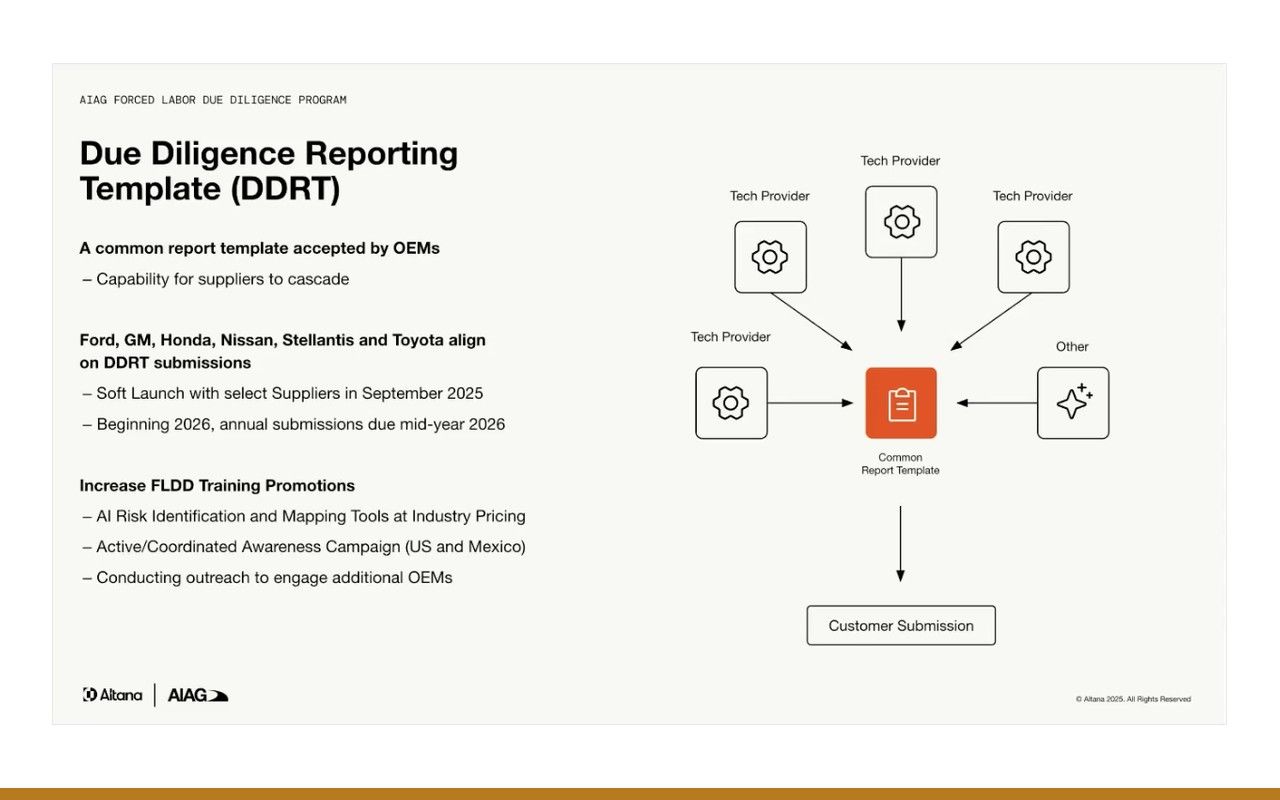
Task: Click the Tech Provider gear directly left of the clipboard
Action: (x=731, y=403)
